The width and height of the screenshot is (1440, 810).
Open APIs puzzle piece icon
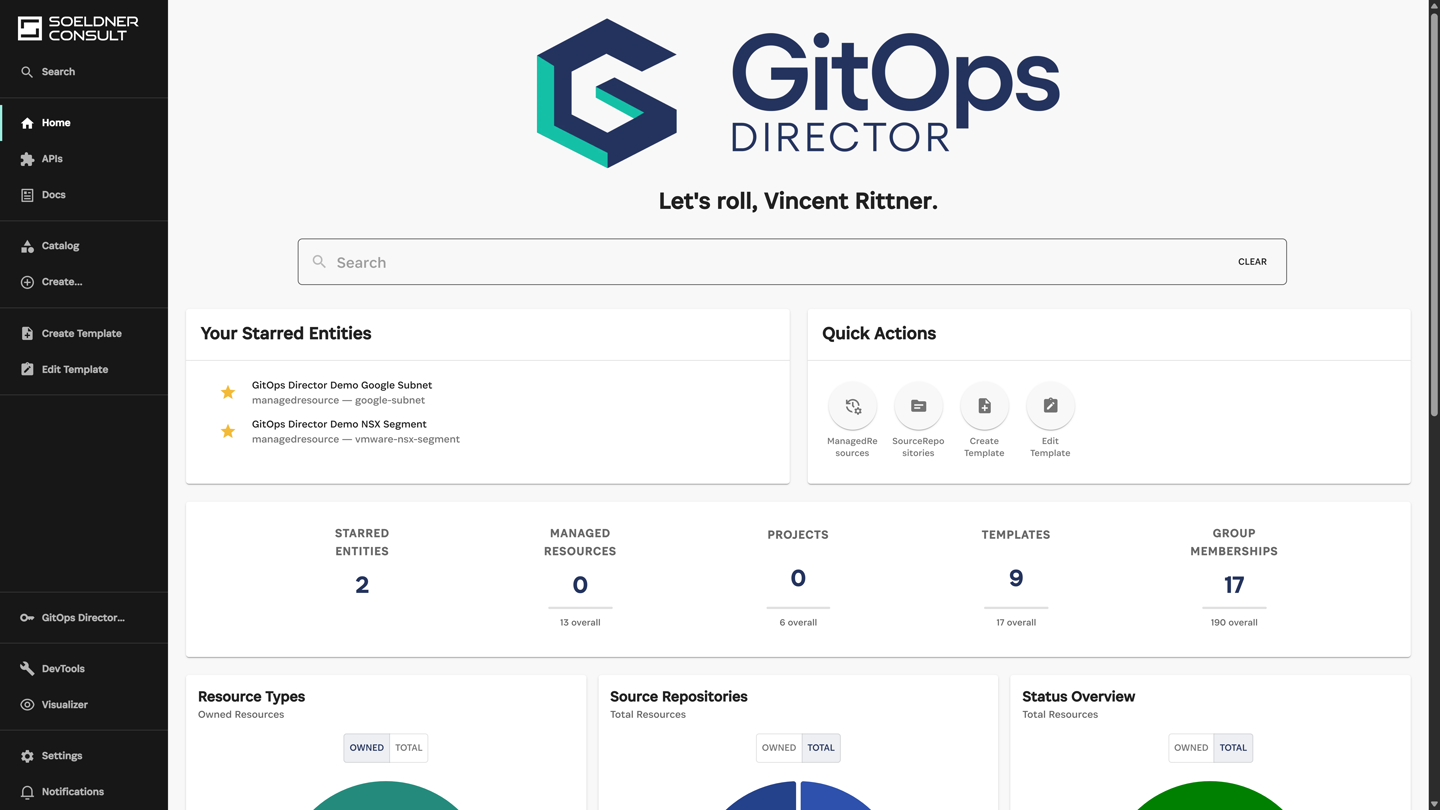(x=27, y=159)
